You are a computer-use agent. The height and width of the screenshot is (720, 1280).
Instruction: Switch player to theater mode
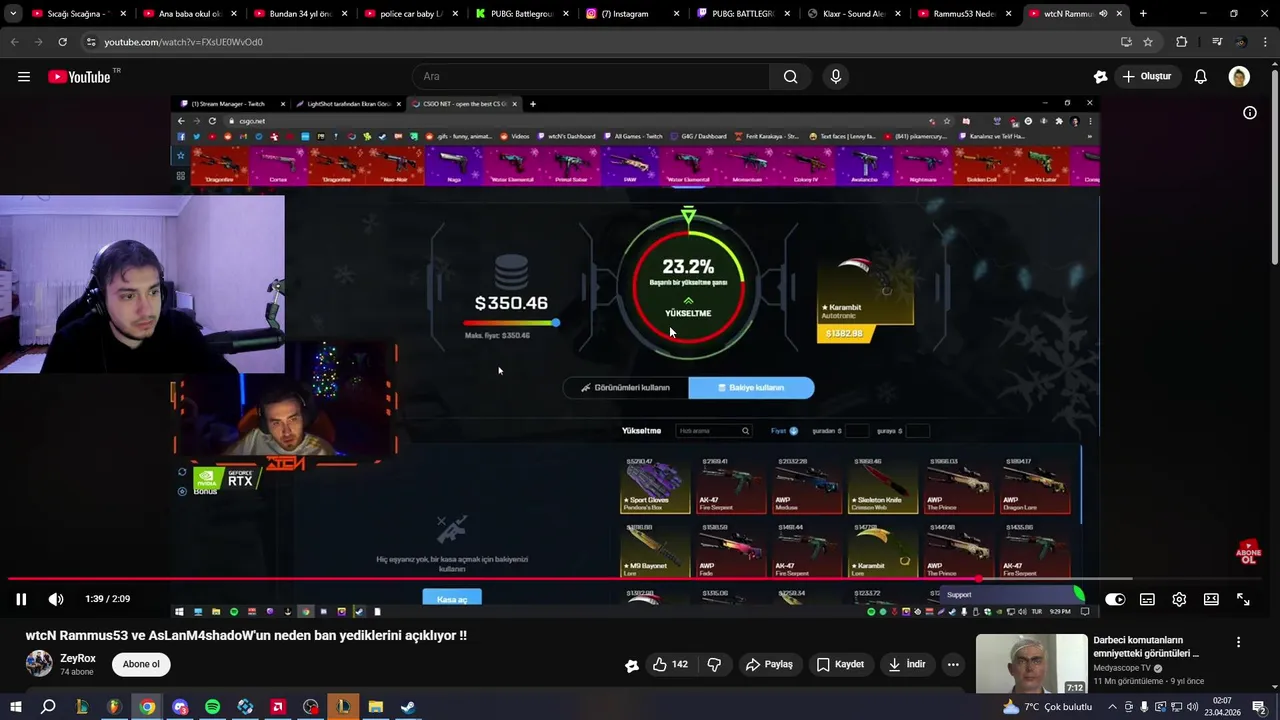[x=1211, y=599]
